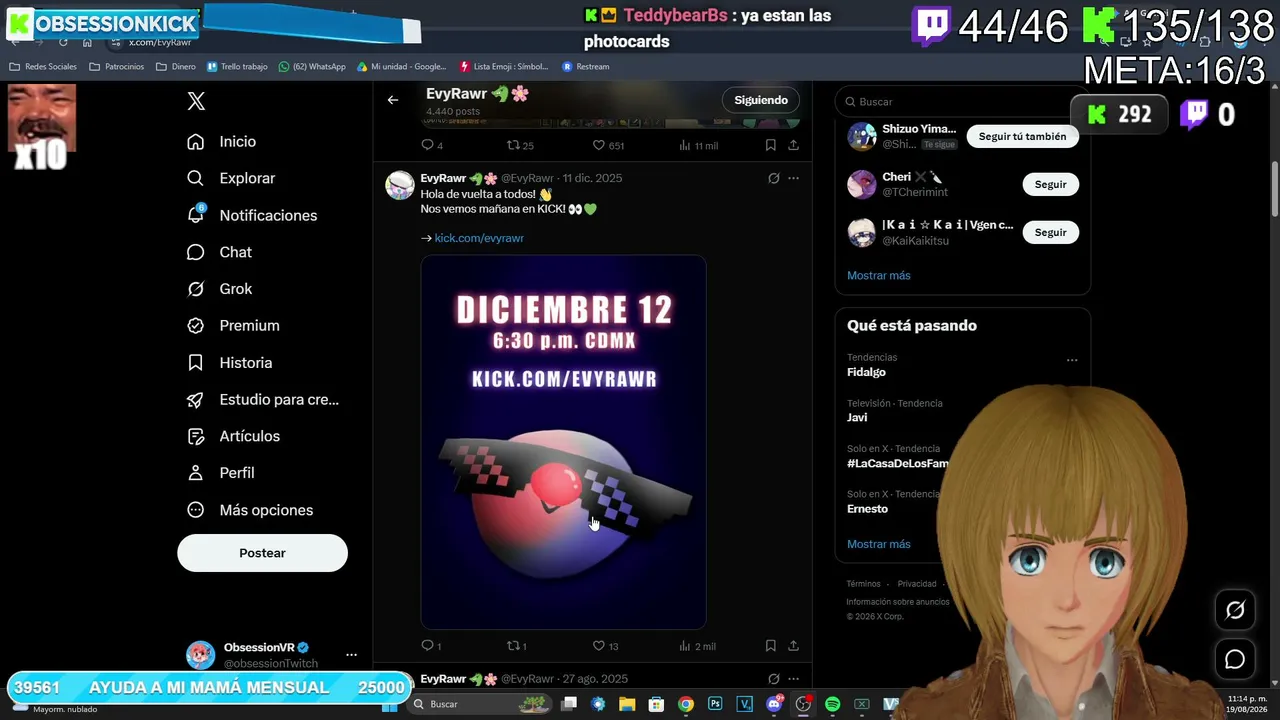The image size is (1280, 720).
Task: View analytics showing 2 mil views
Action: tap(697, 646)
